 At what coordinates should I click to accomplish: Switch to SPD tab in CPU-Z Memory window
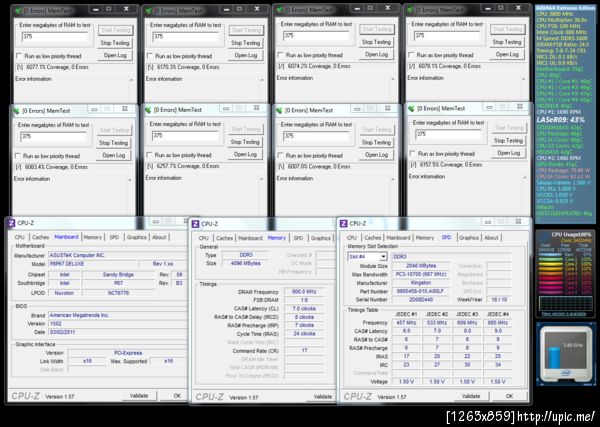point(298,238)
